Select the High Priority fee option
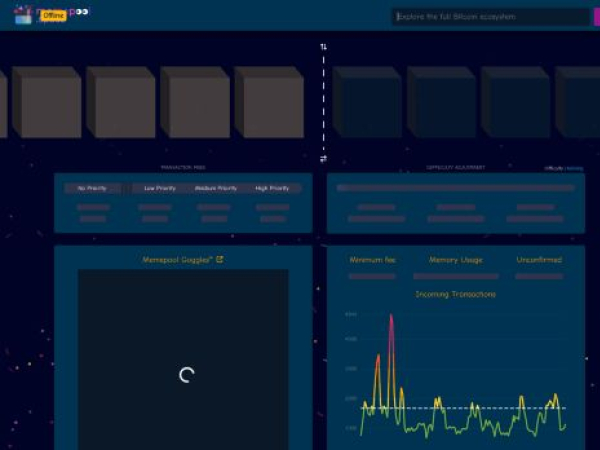The width and height of the screenshot is (600, 450). (272, 188)
